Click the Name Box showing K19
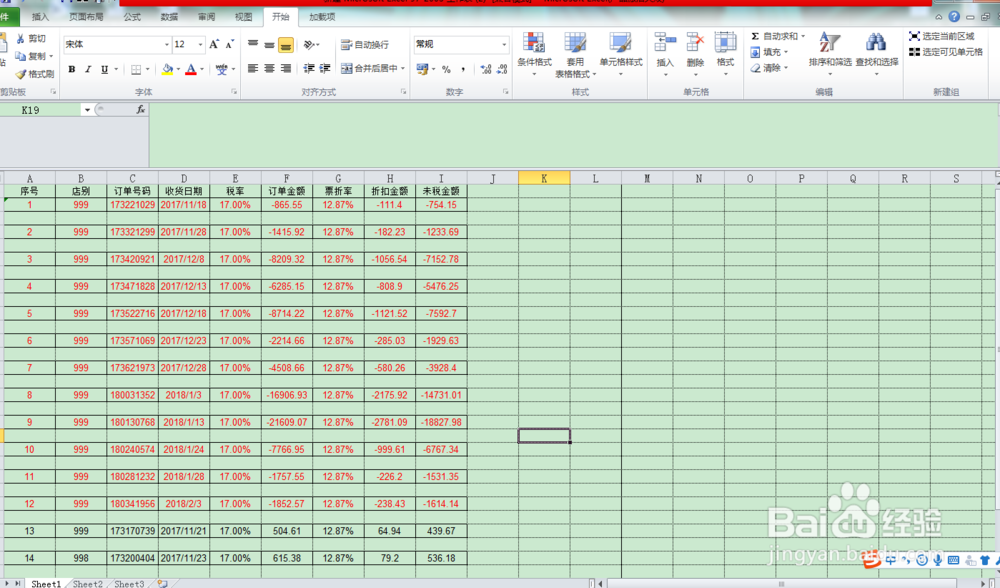Image resolution: width=1000 pixels, height=588 pixels. 42,110
